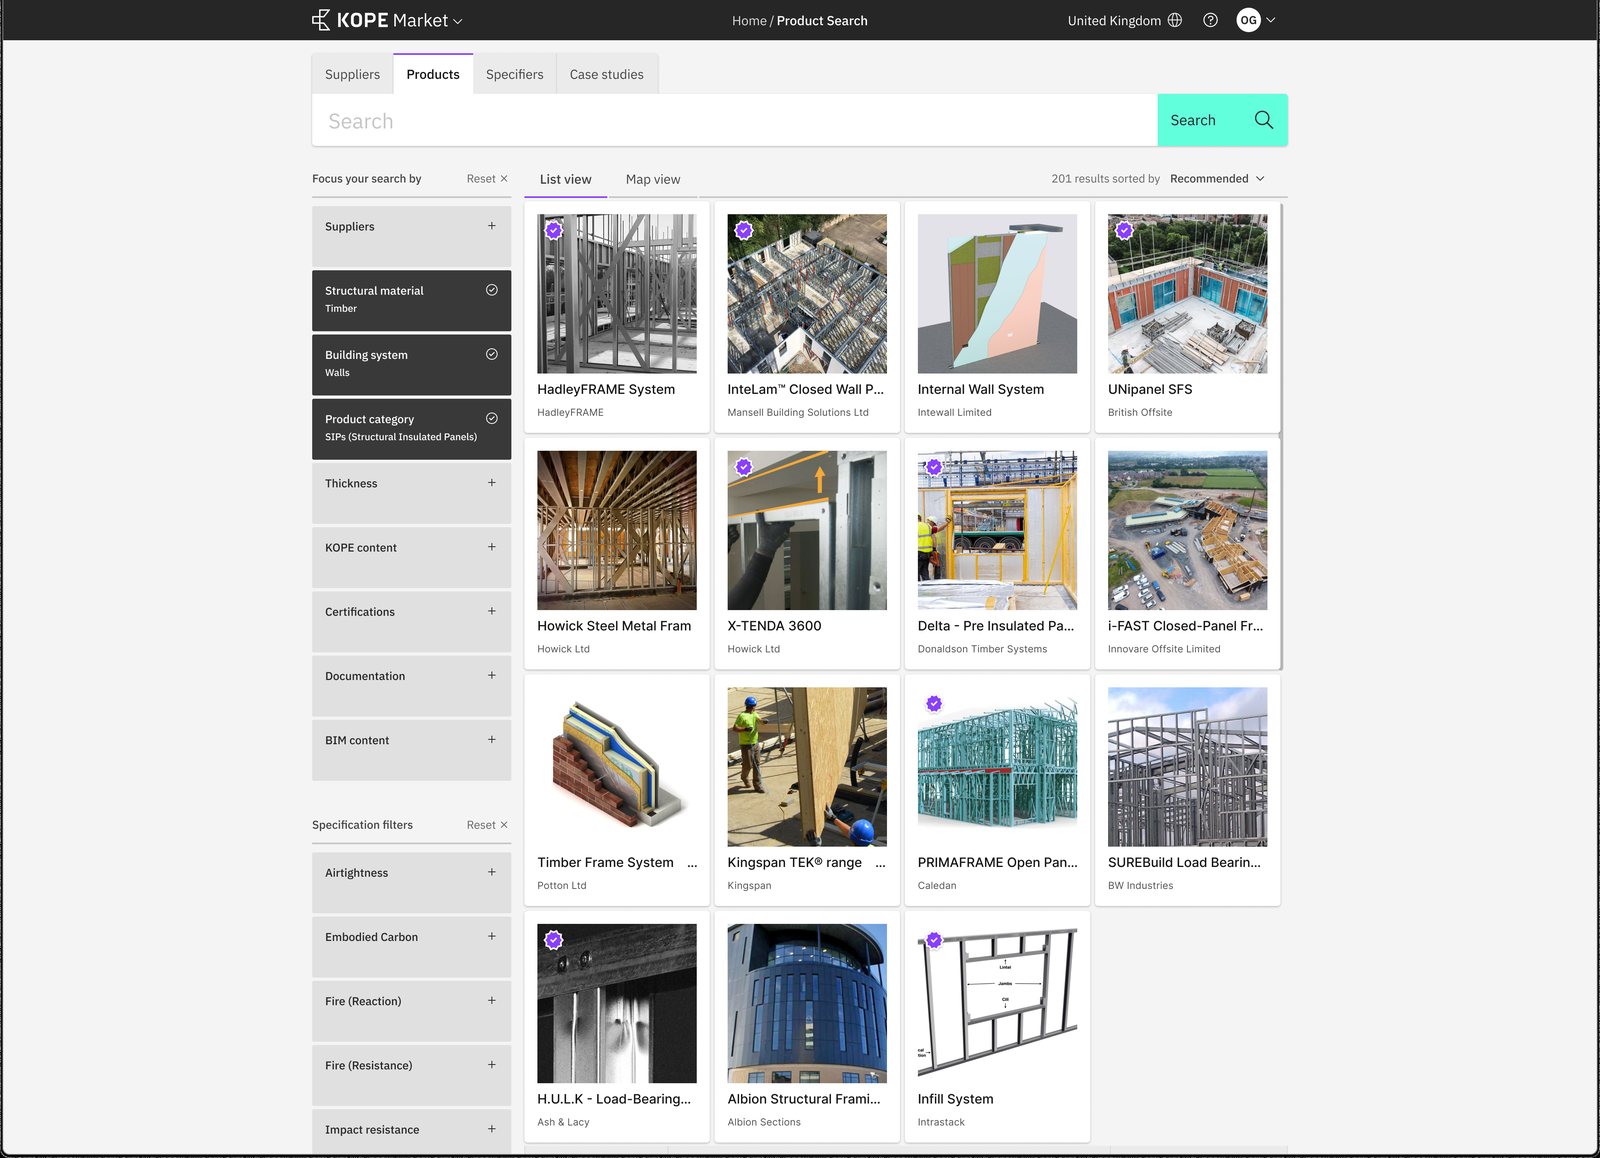The image size is (1600, 1158).
Task: Open the Infill System product title
Action: tap(955, 1099)
